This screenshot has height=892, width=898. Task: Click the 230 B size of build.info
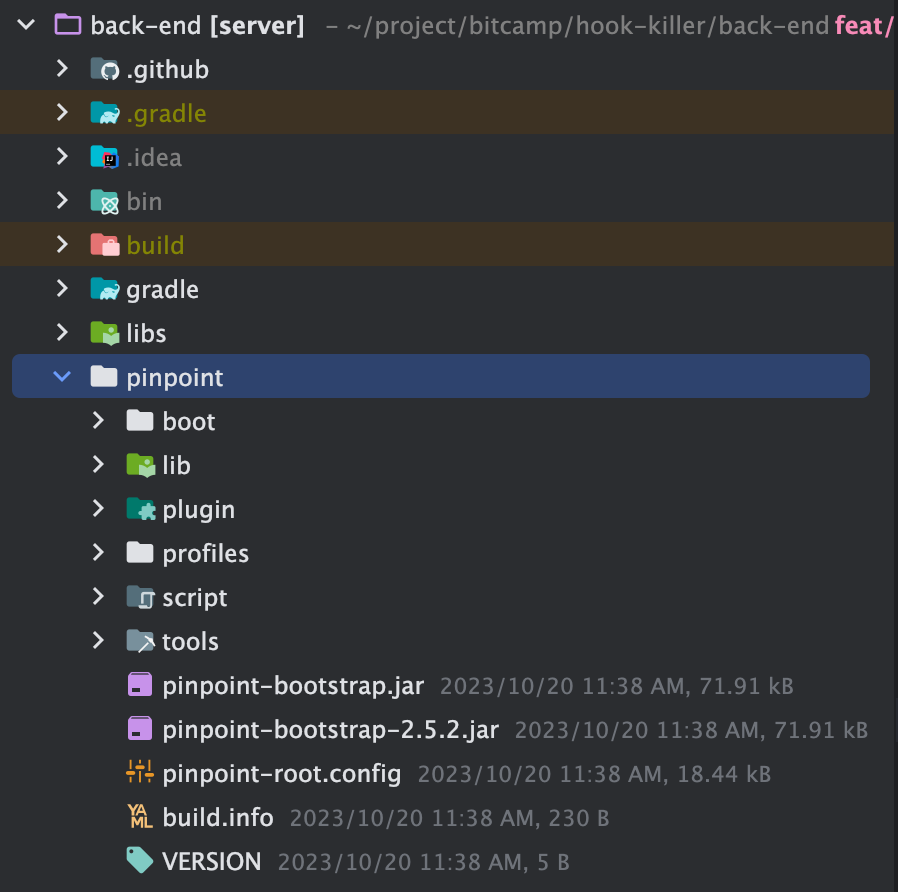[578, 818]
